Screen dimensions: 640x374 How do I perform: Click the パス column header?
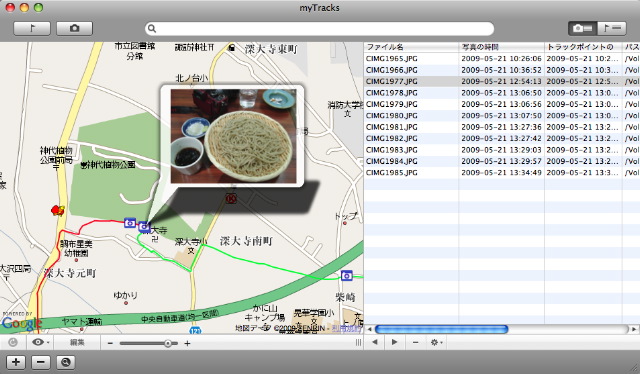(631, 47)
